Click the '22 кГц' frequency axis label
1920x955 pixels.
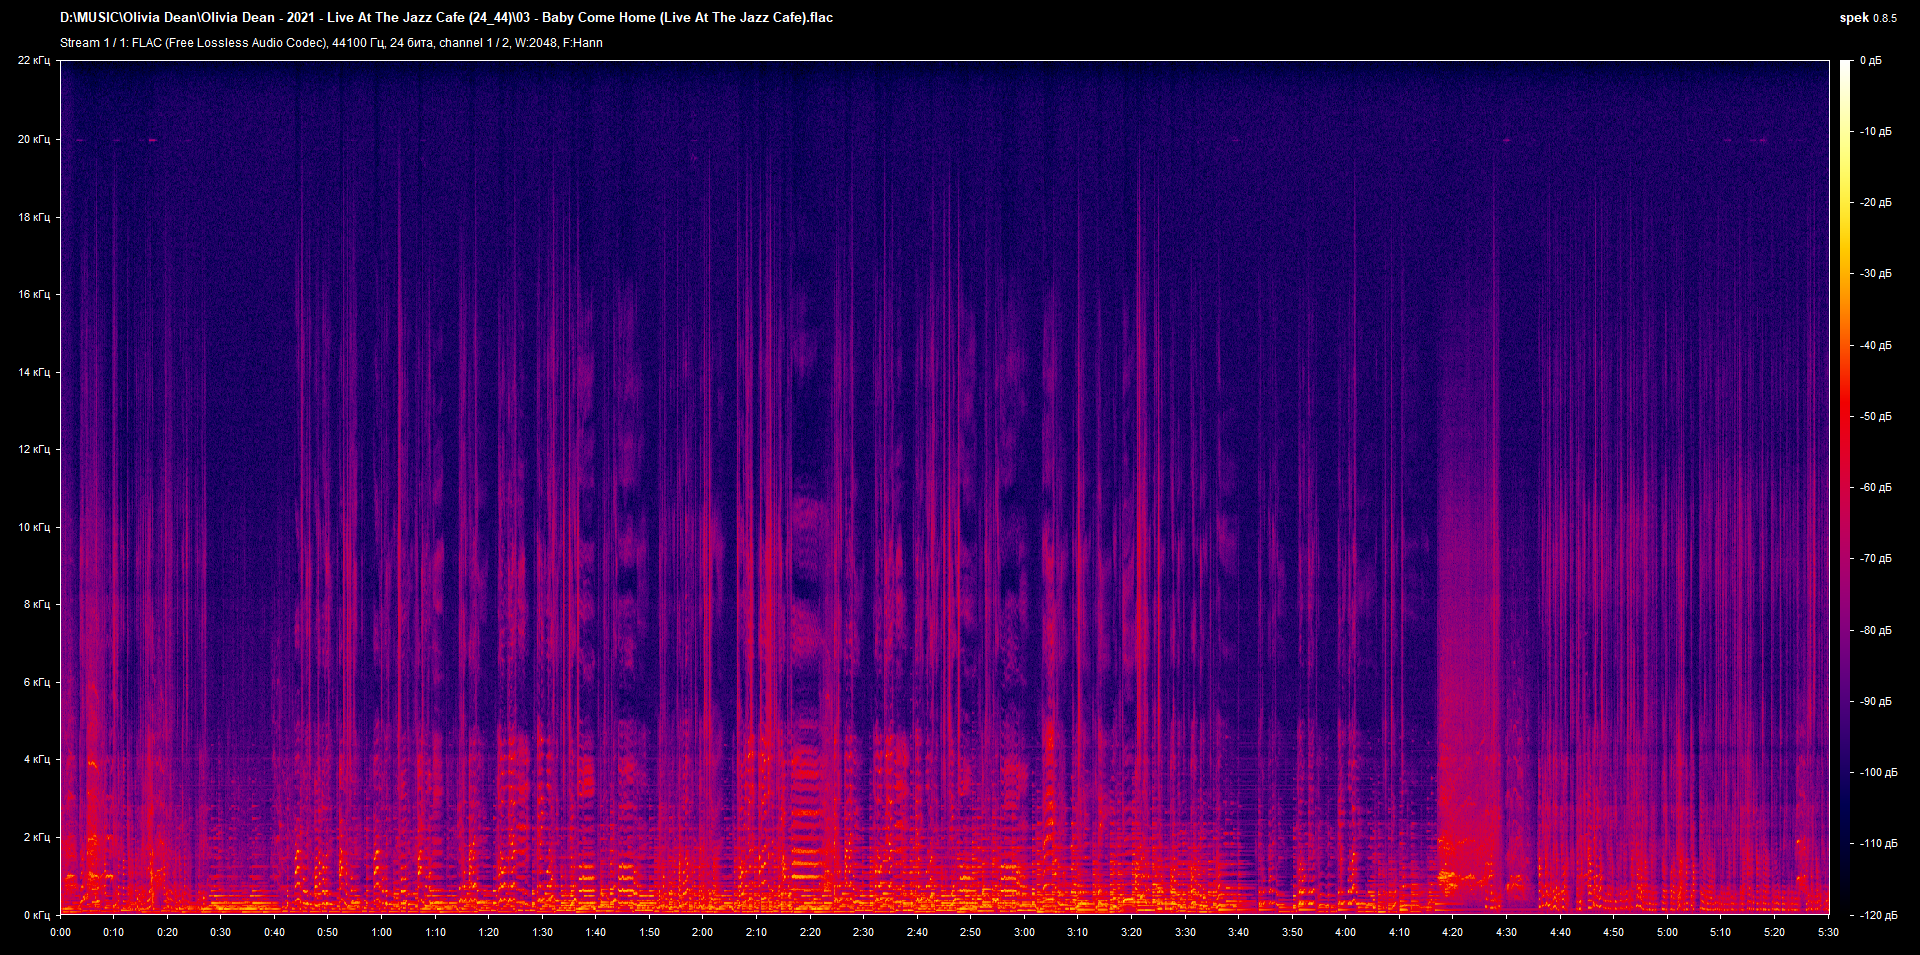[x=34, y=61]
